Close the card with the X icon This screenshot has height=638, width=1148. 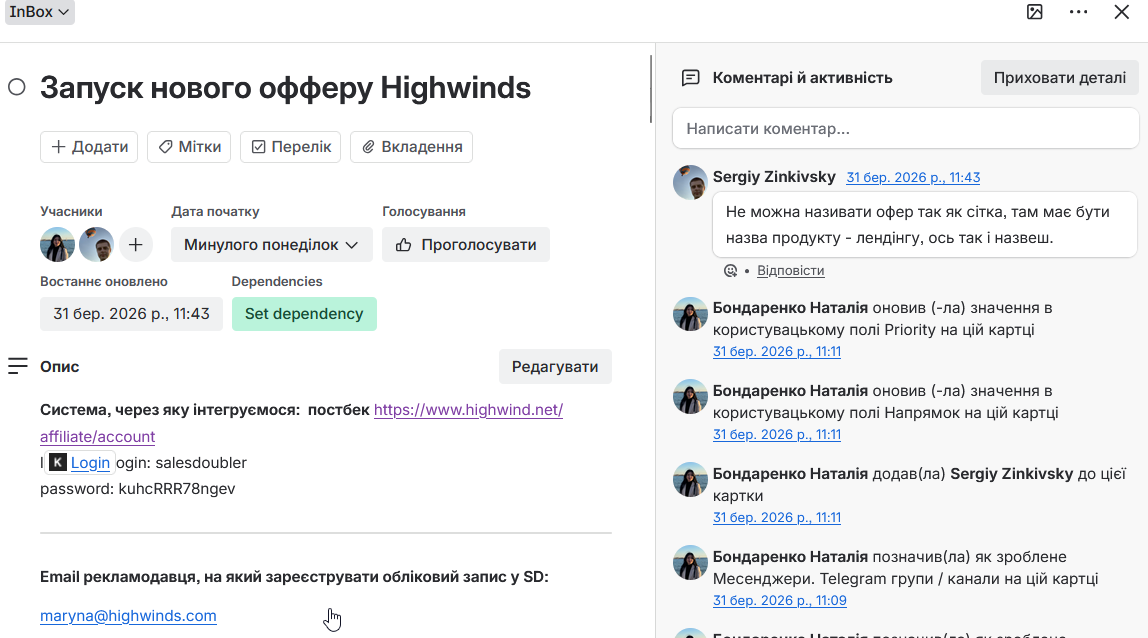coord(1122,12)
